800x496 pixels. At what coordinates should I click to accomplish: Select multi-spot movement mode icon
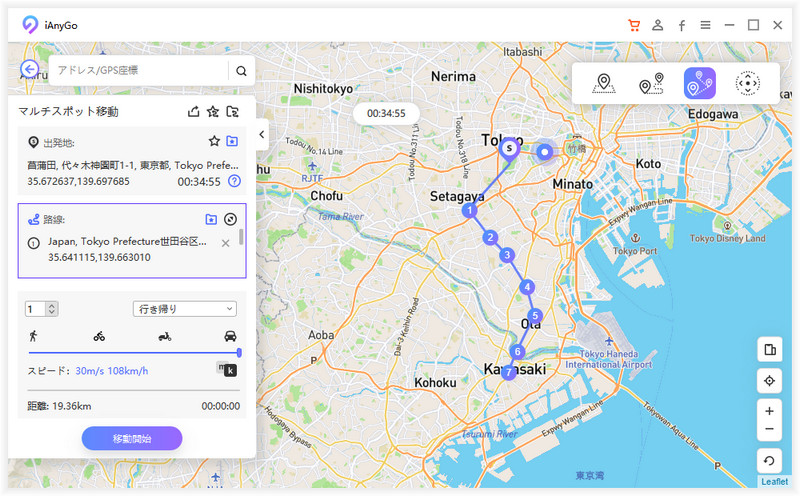[699, 84]
